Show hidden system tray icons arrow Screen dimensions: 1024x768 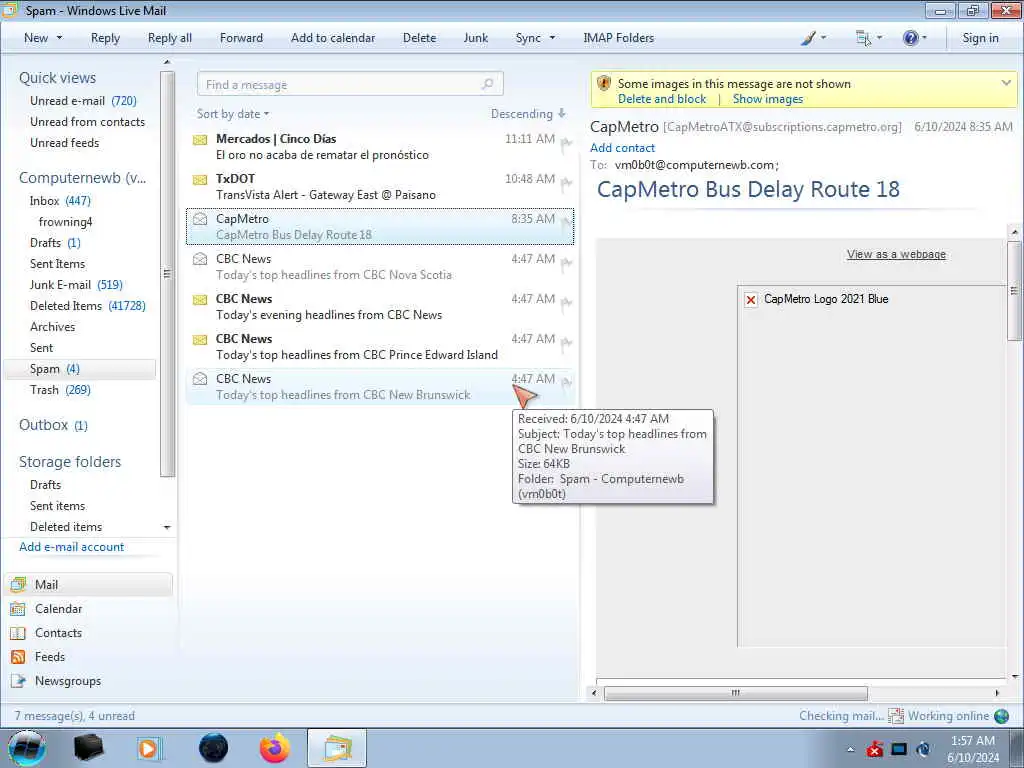pyautogui.click(x=850, y=750)
